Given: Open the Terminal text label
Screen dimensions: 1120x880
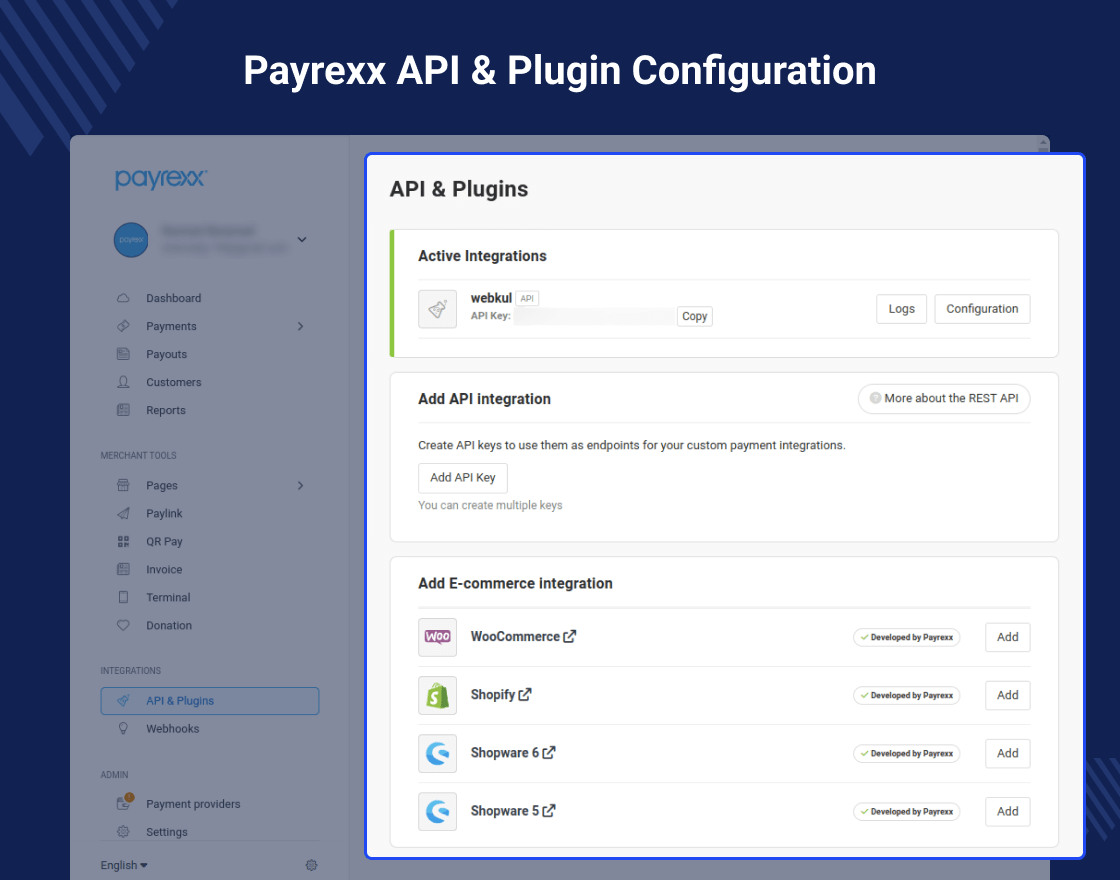Looking at the screenshot, I should (169, 597).
